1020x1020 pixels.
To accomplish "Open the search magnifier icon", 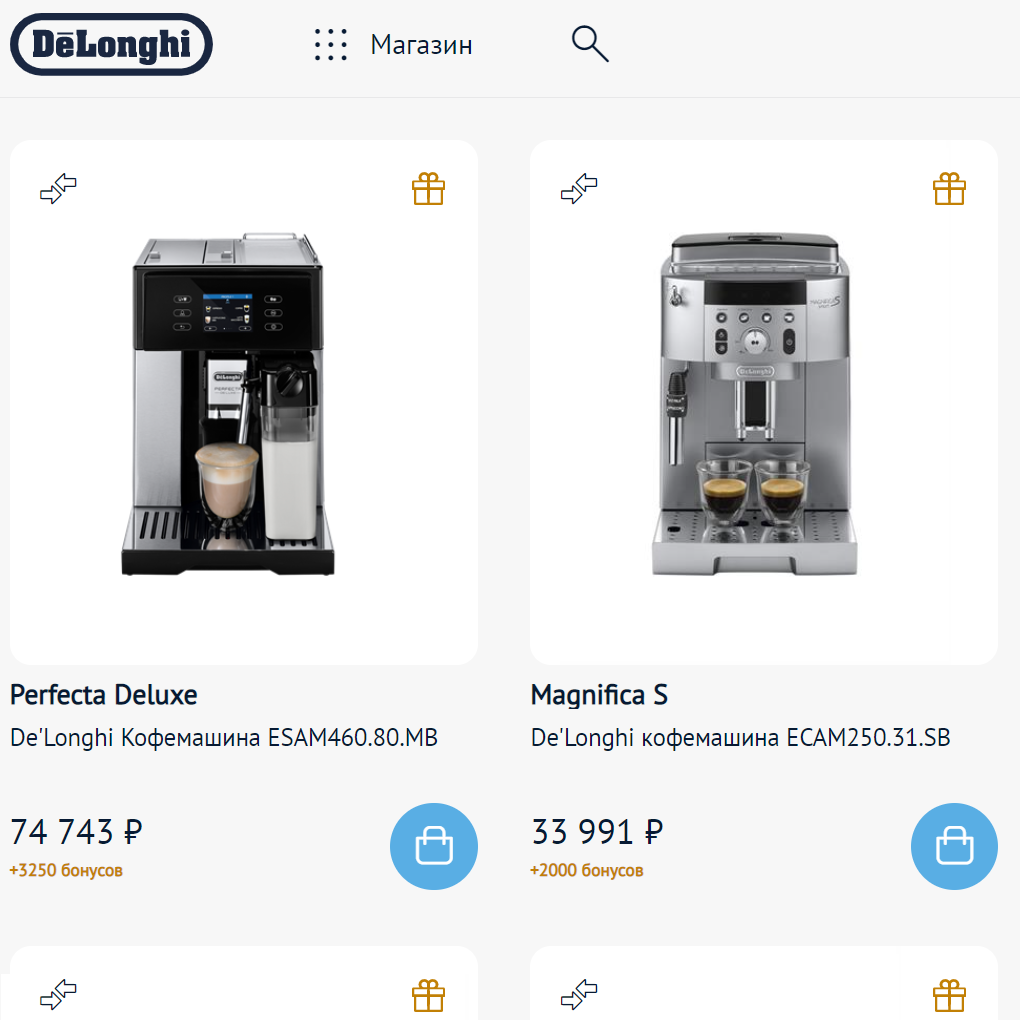I will tap(590, 44).
